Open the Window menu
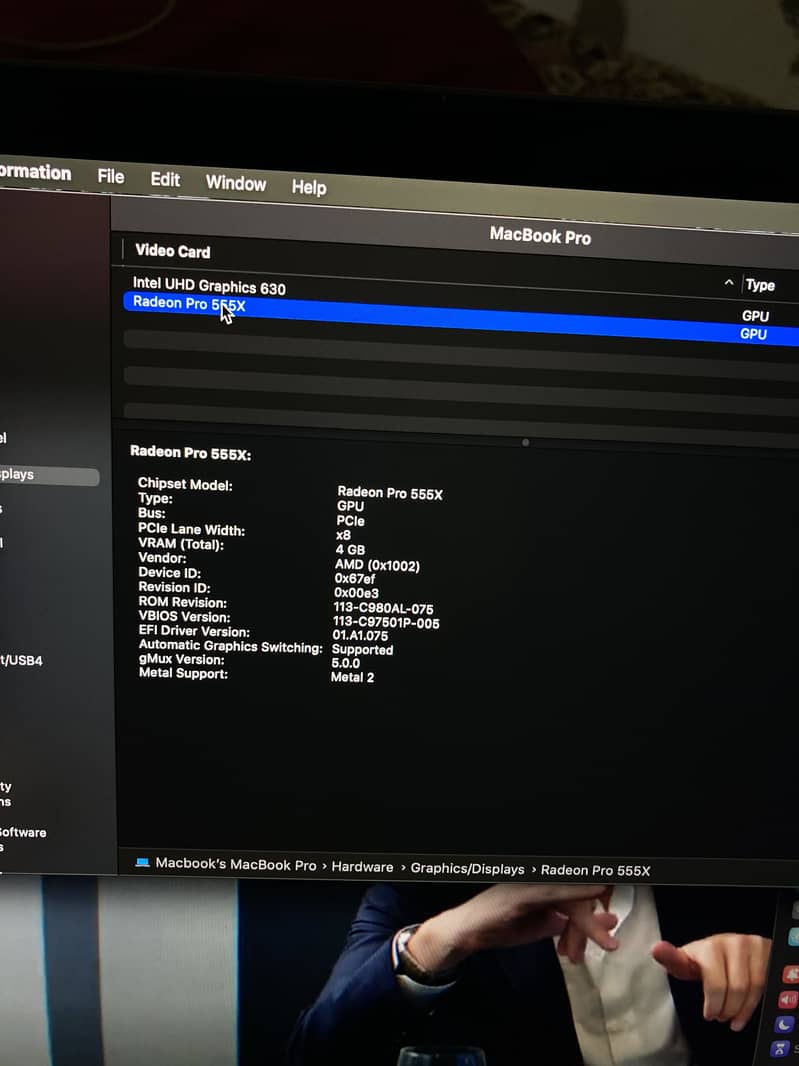Image resolution: width=799 pixels, height=1066 pixels. 236,183
